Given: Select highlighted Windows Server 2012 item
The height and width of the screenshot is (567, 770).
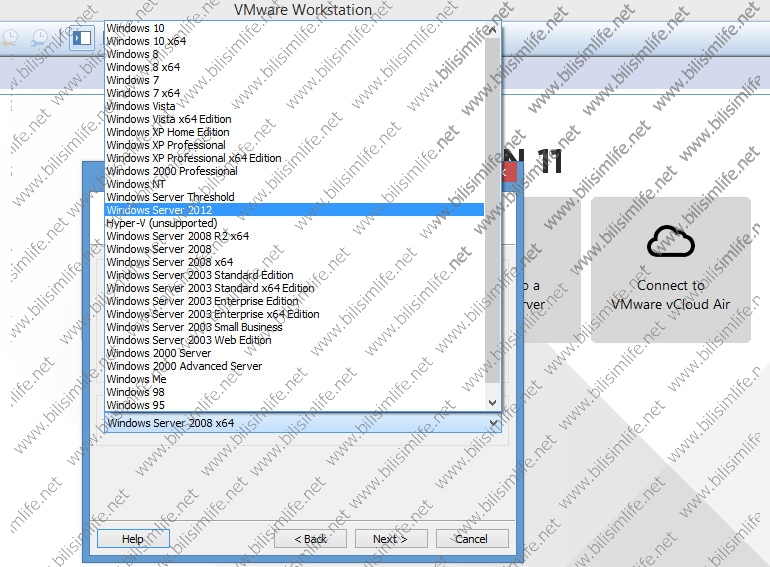Looking at the screenshot, I should tap(294, 210).
